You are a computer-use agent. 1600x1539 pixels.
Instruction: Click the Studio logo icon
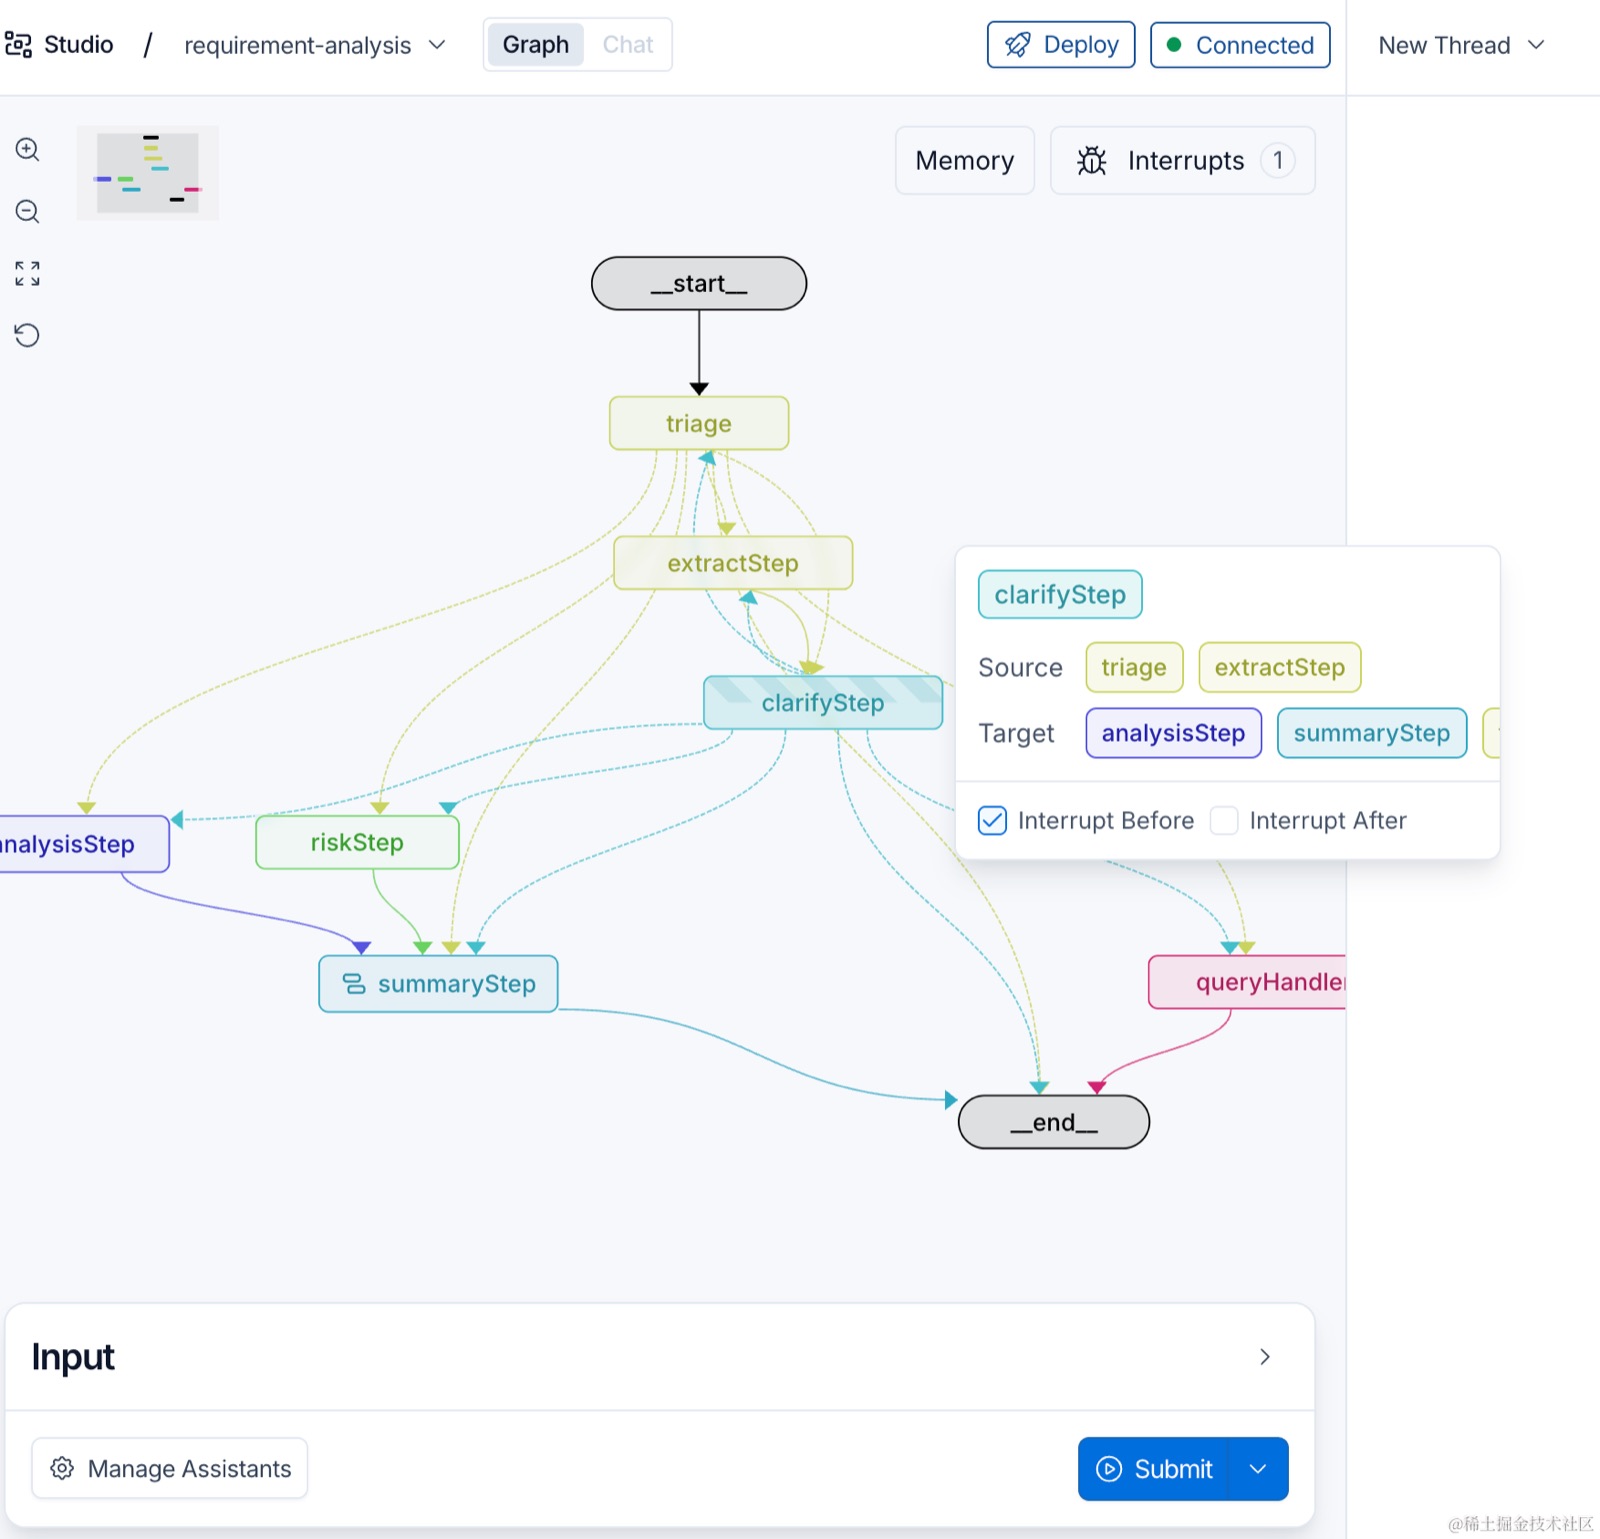pos(18,45)
